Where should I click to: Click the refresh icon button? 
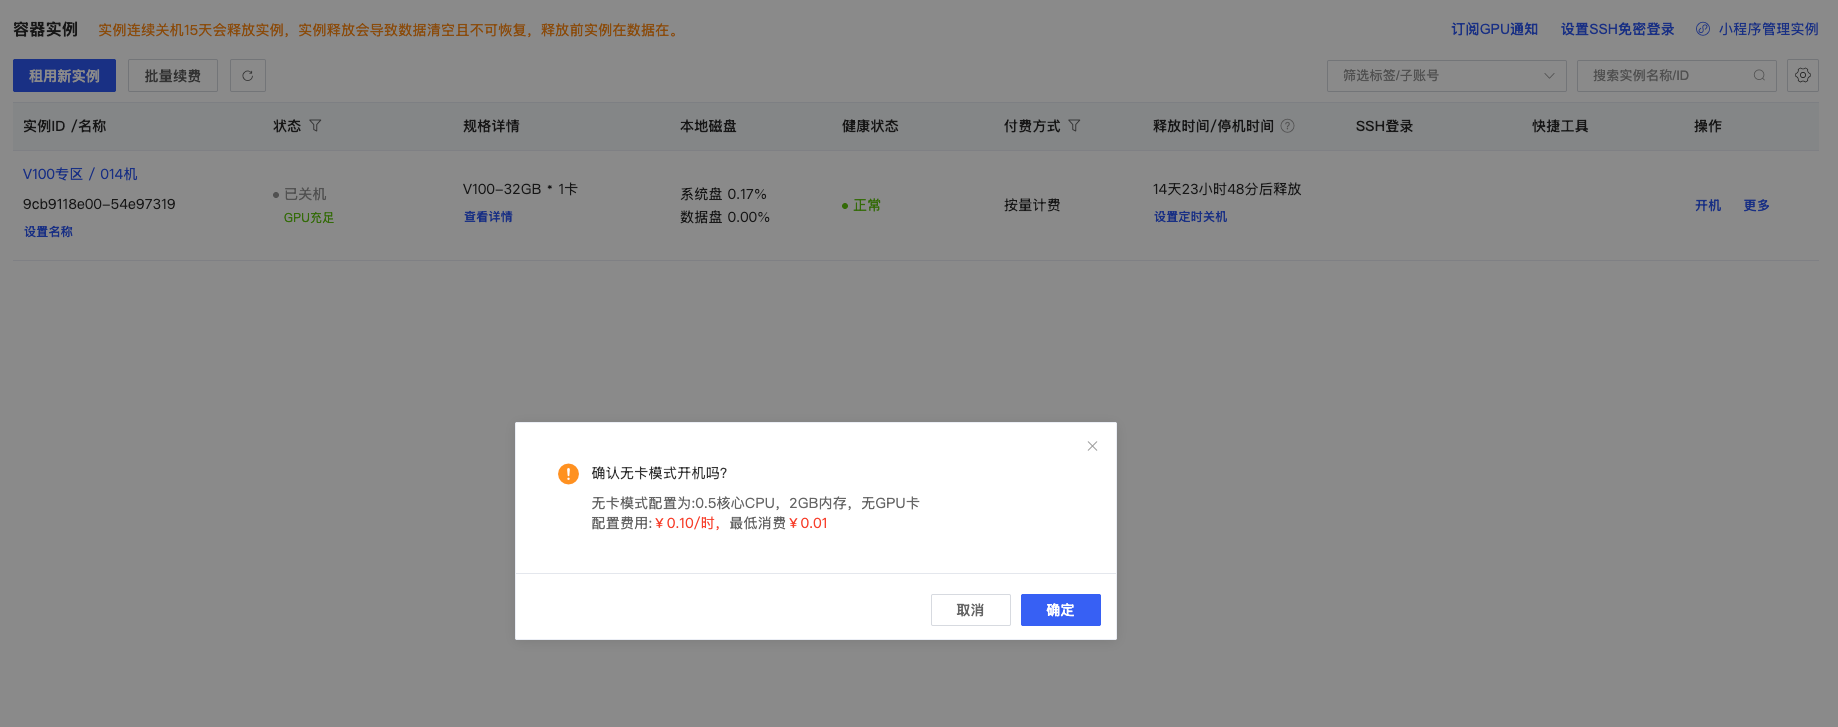click(x=248, y=76)
